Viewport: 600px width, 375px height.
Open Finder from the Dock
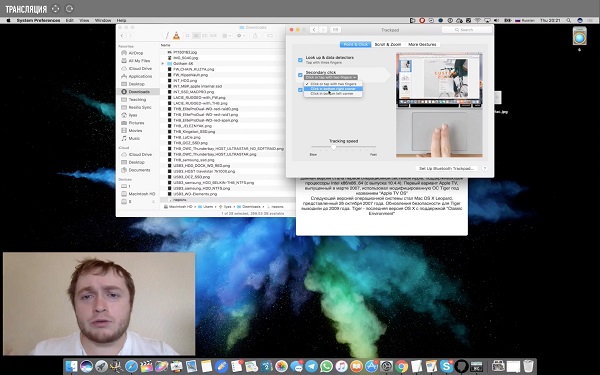[71, 367]
